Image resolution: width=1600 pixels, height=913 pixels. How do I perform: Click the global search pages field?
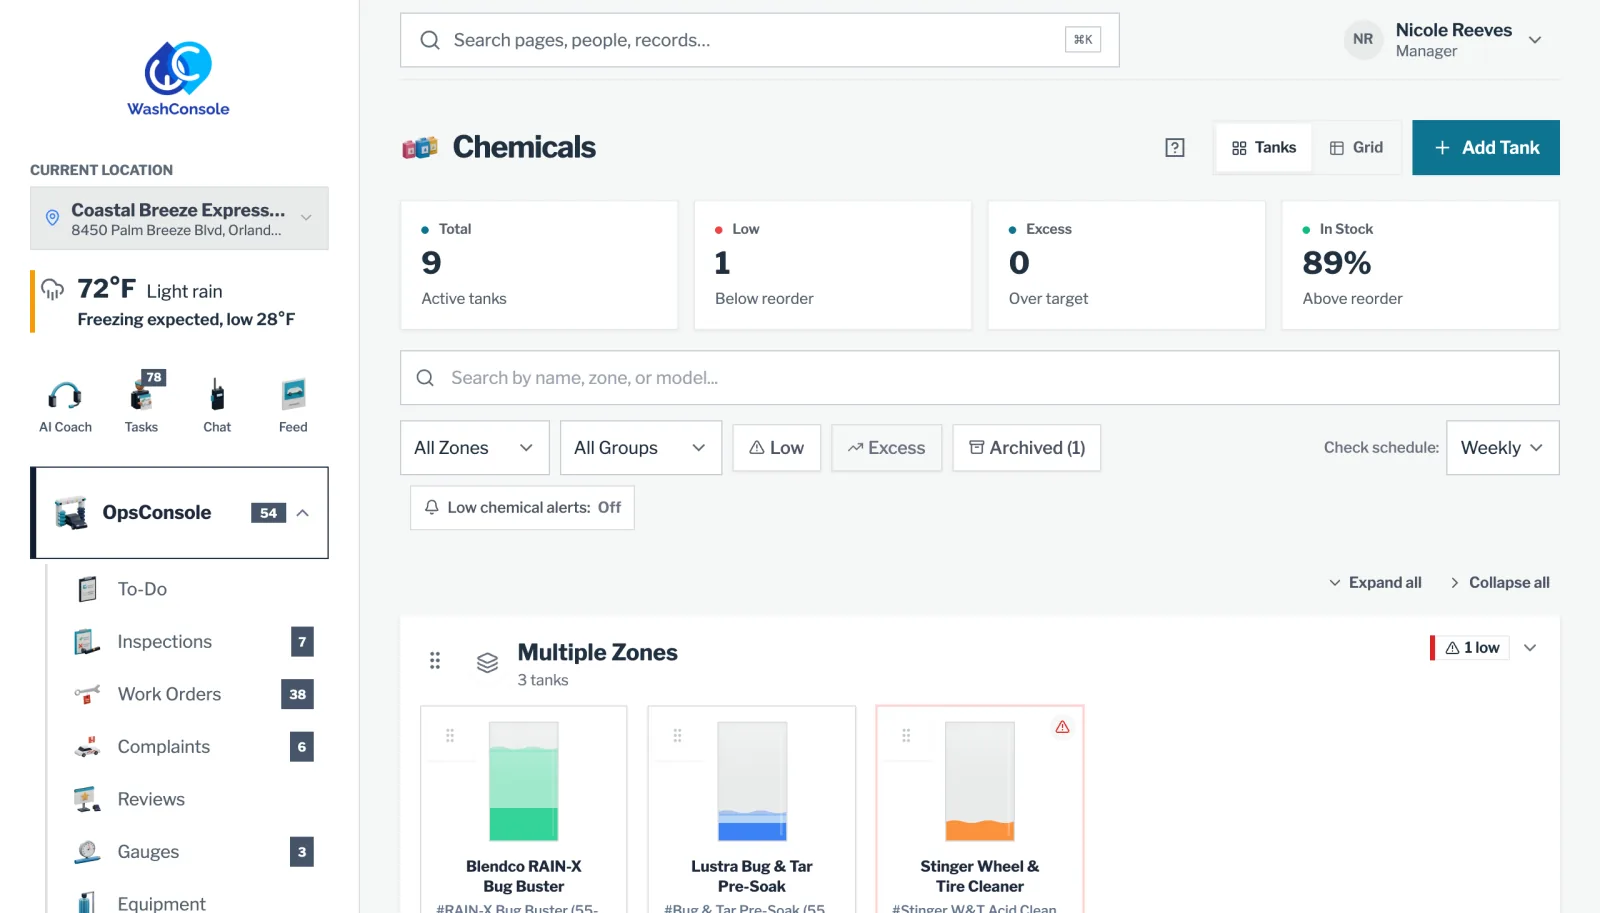[760, 40]
